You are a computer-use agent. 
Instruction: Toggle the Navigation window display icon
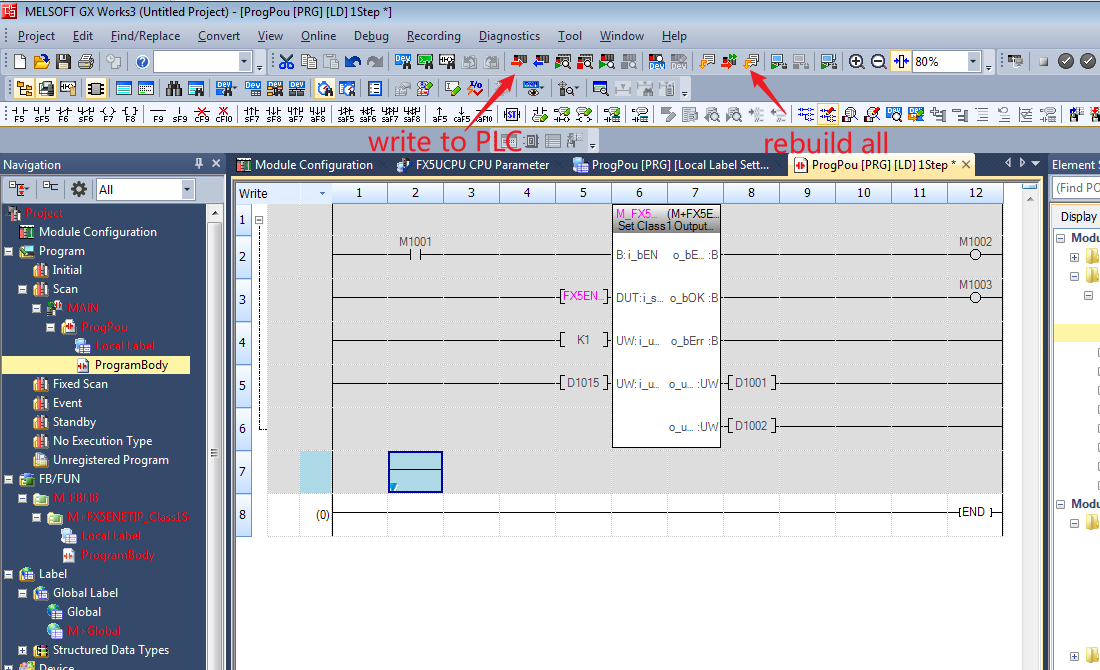coord(22,88)
